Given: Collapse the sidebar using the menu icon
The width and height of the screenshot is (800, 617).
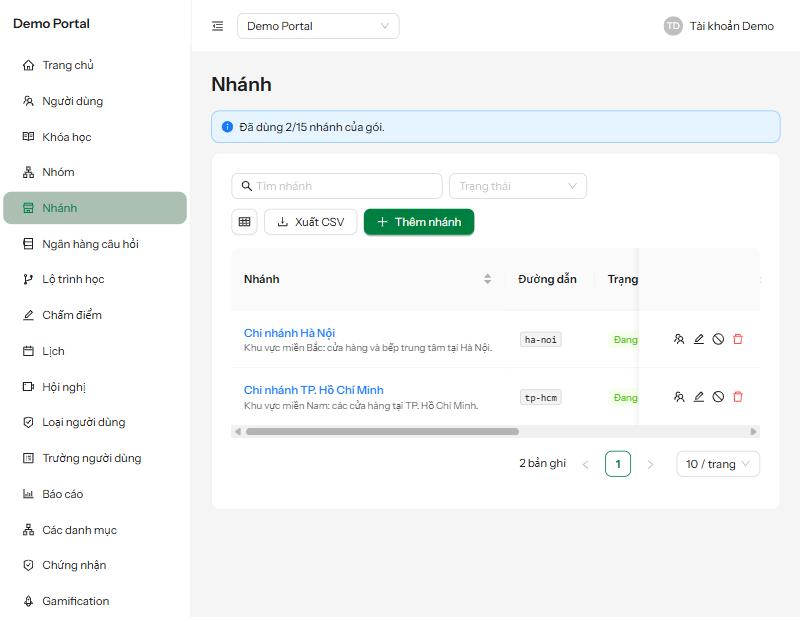Looking at the screenshot, I should pos(217,26).
